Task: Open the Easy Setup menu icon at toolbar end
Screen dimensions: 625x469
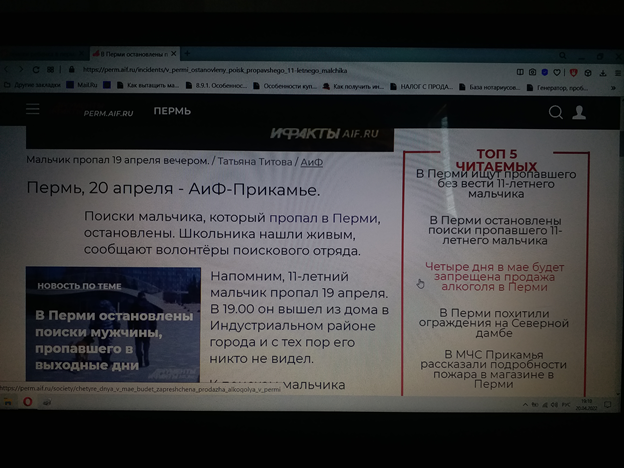Action: click(618, 73)
